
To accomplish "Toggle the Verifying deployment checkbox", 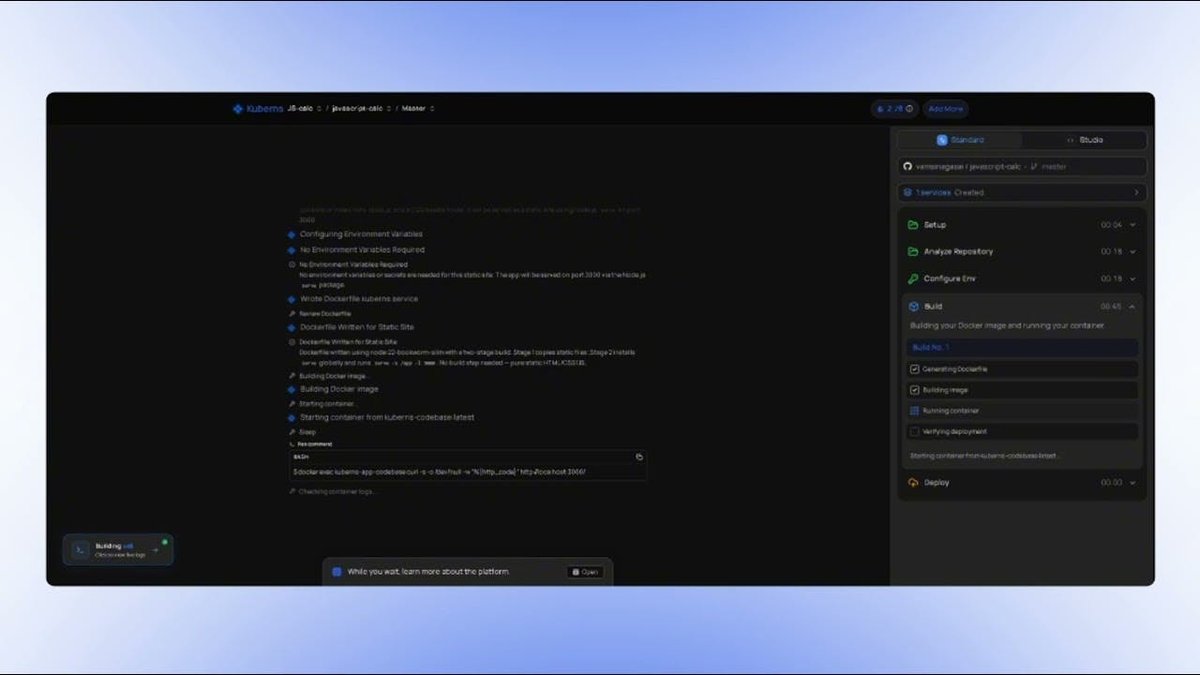I will pyautogui.click(x=914, y=432).
